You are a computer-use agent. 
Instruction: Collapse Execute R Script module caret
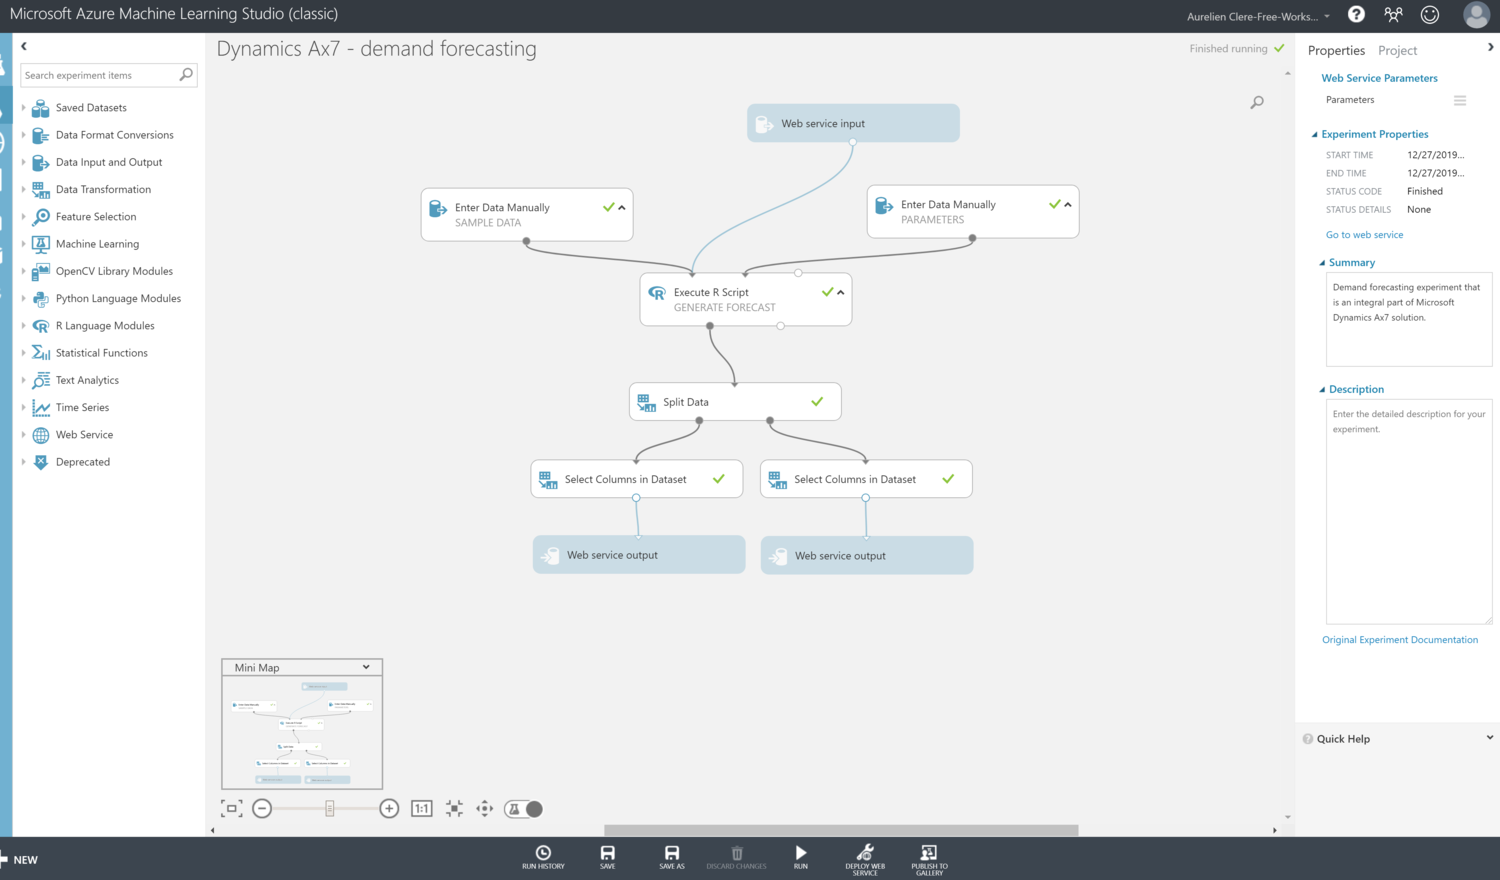coord(841,292)
